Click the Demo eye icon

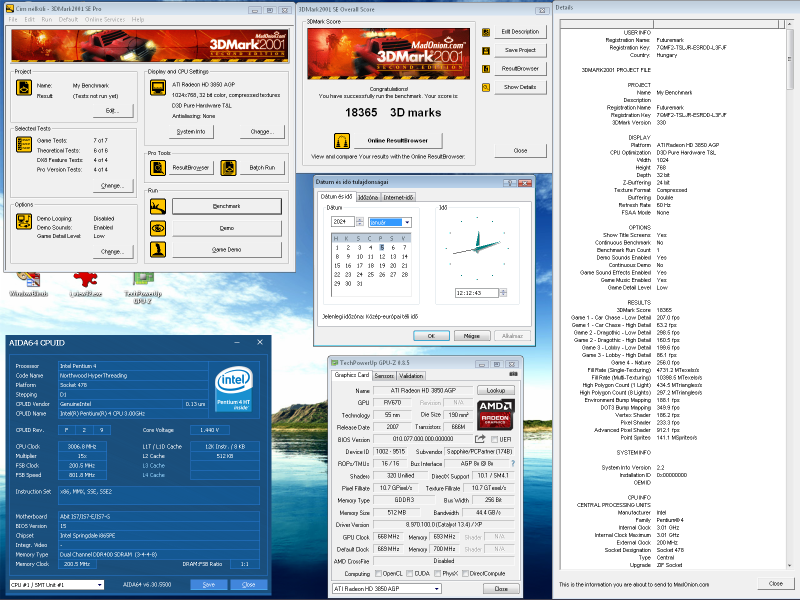(158, 228)
